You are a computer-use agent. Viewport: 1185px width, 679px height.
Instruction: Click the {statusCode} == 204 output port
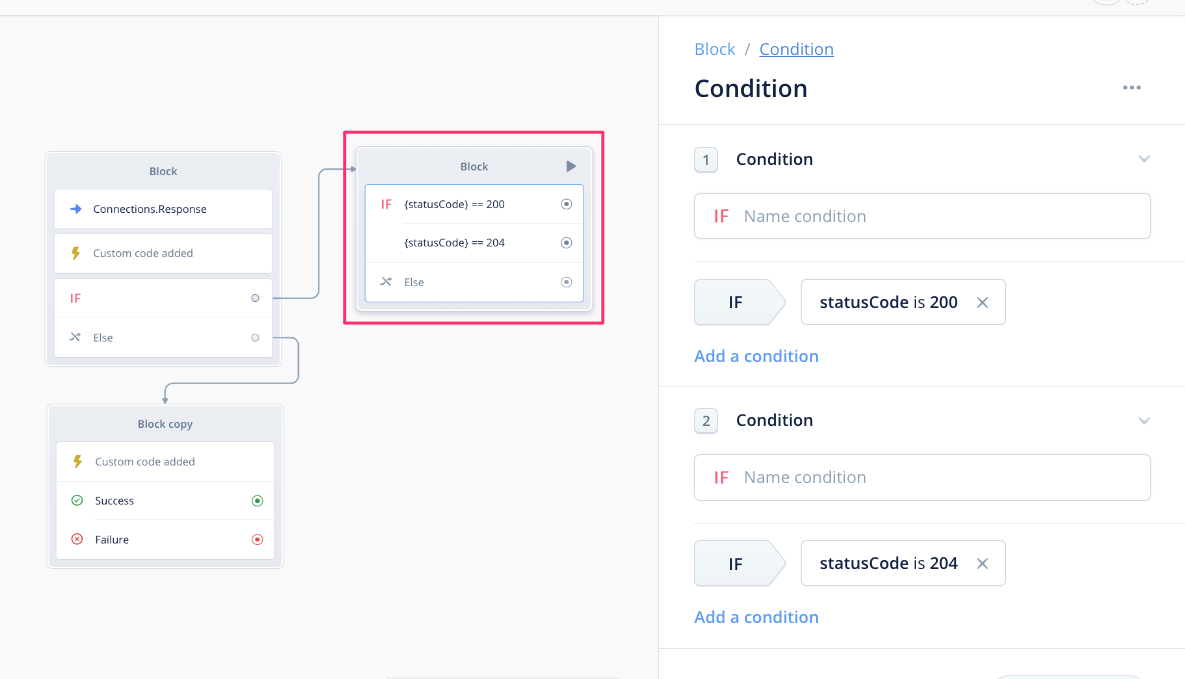pyautogui.click(x=566, y=242)
